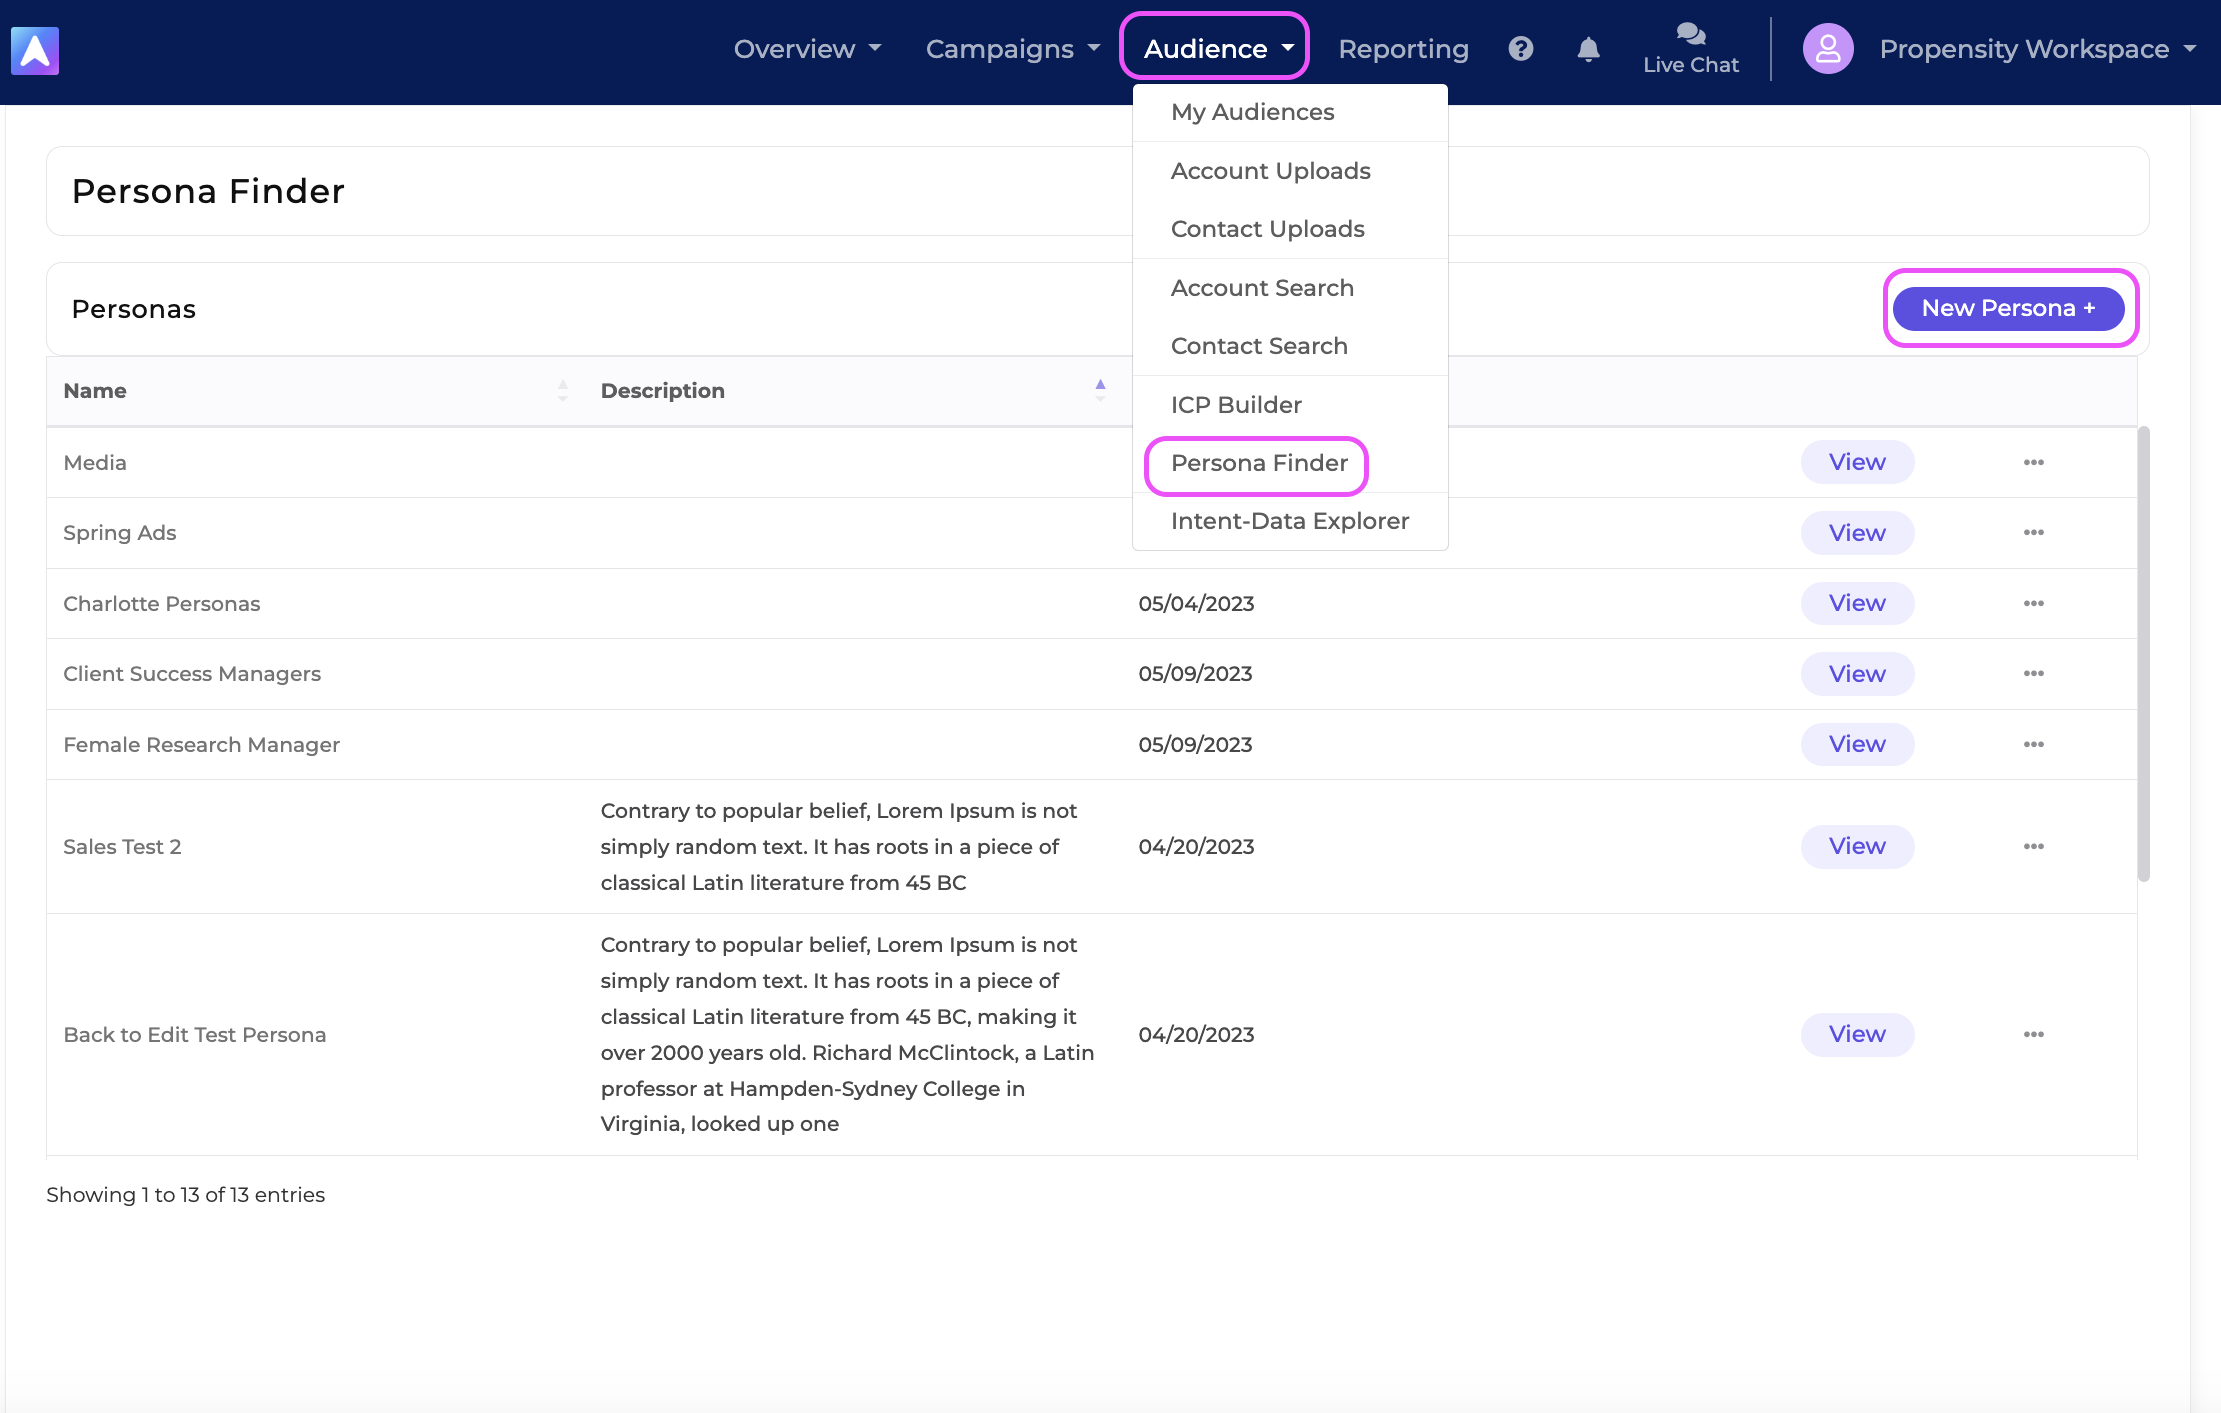Open Live Chat
Viewport: 2221px width, 1413px height.
pos(1691,49)
